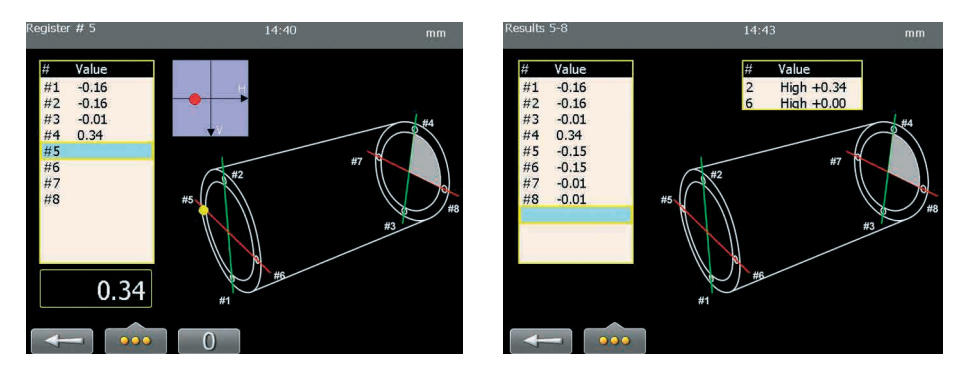
Task: Open the three-dot menu in Results screen
Action: pyautogui.click(x=614, y=339)
